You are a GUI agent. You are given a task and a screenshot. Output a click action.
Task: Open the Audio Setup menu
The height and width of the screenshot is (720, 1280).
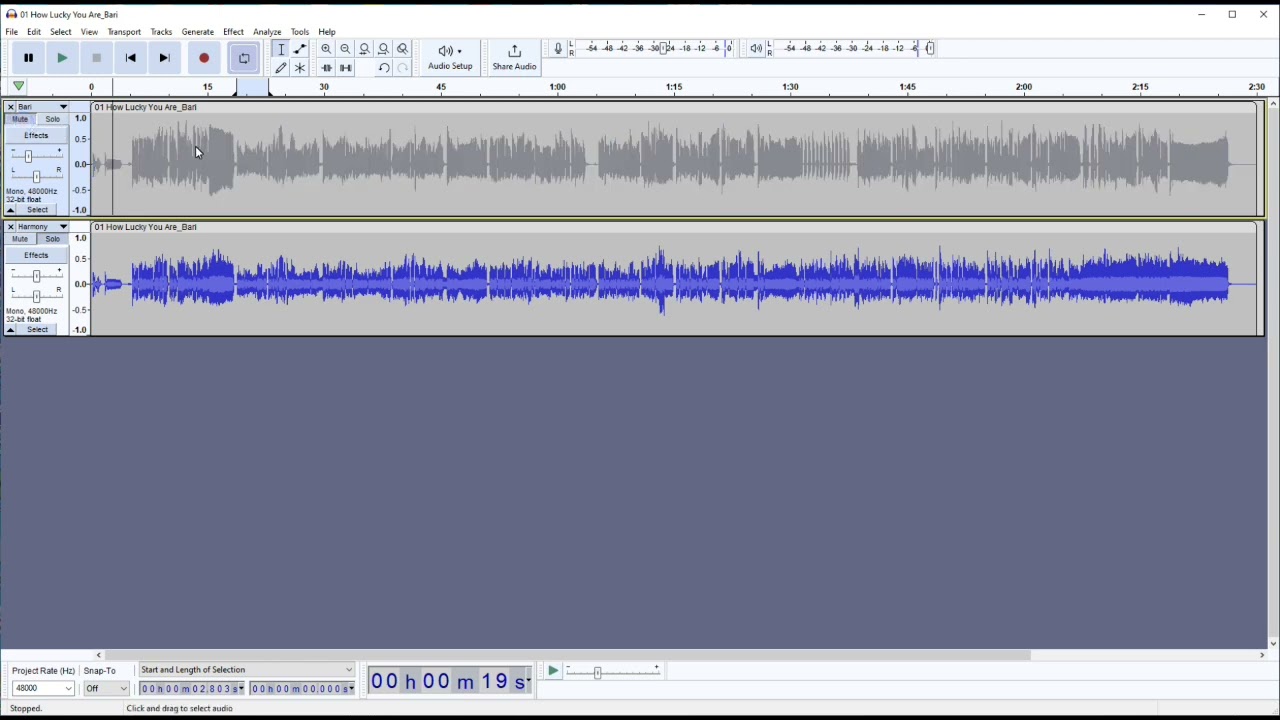pyautogui.click(x=450, y=58)
